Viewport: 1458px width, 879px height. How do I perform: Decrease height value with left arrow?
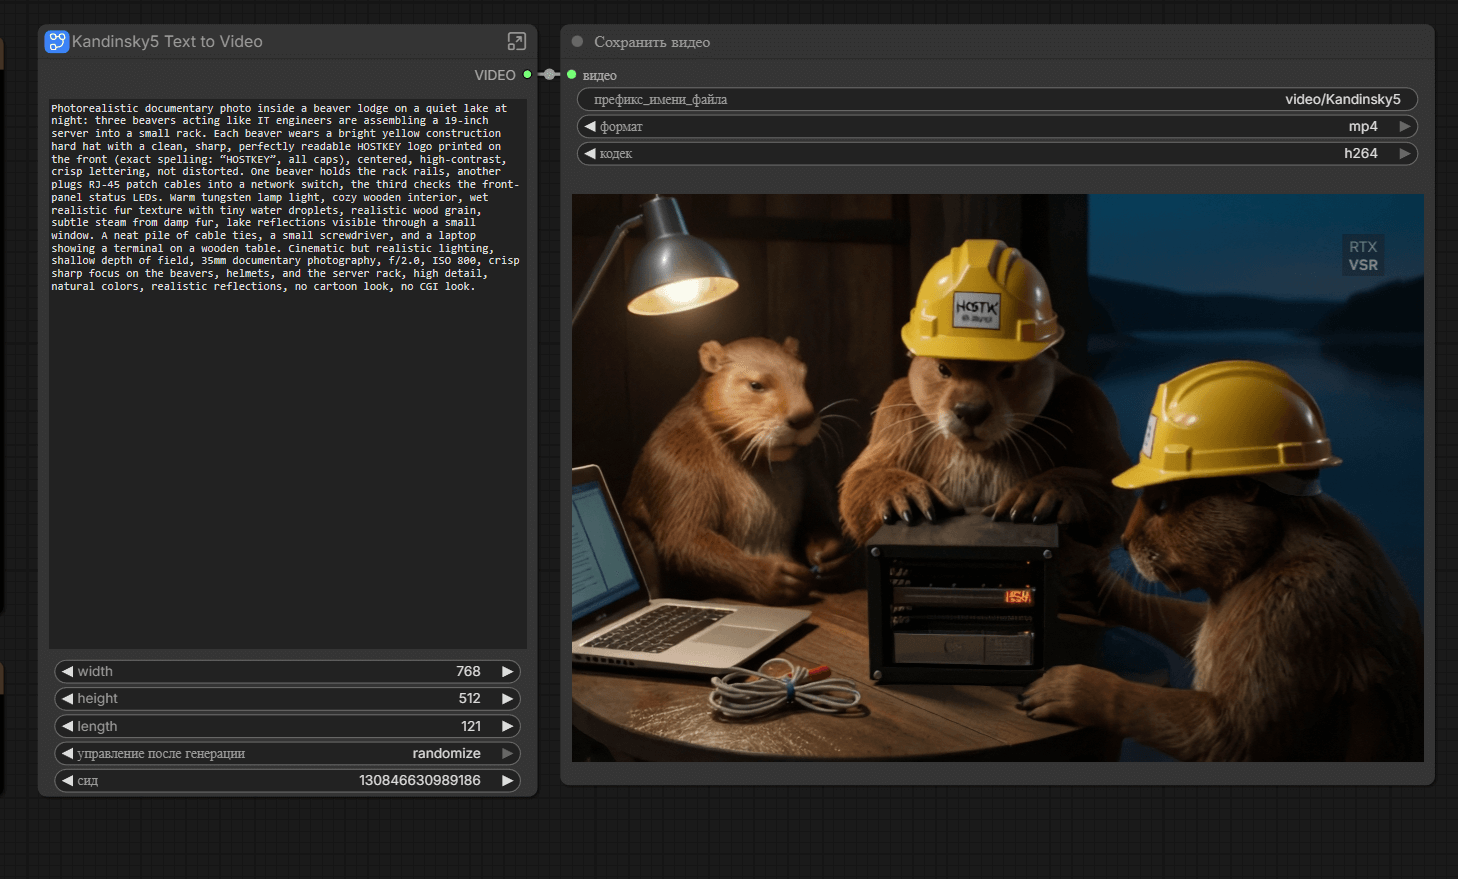[67, 698]
